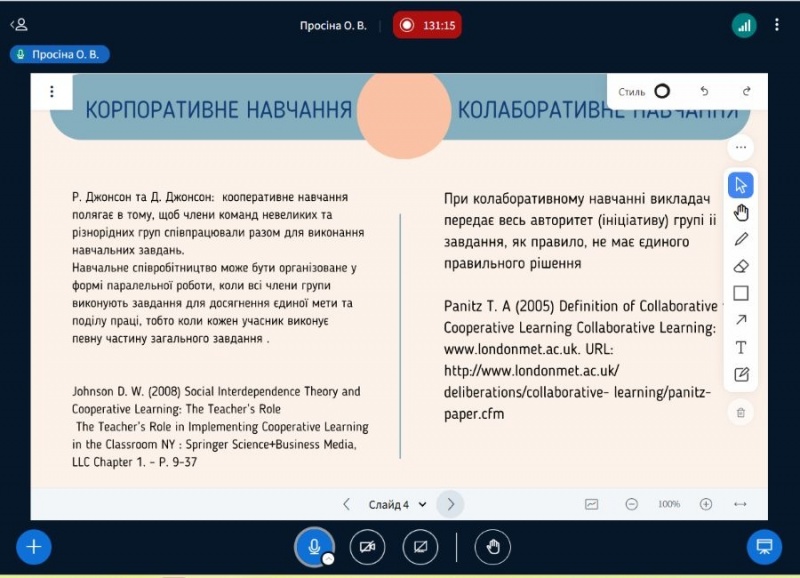Expand audio device options chevron on microphone
The width and height of the screenshot is (800, 578).
(327, 559)
